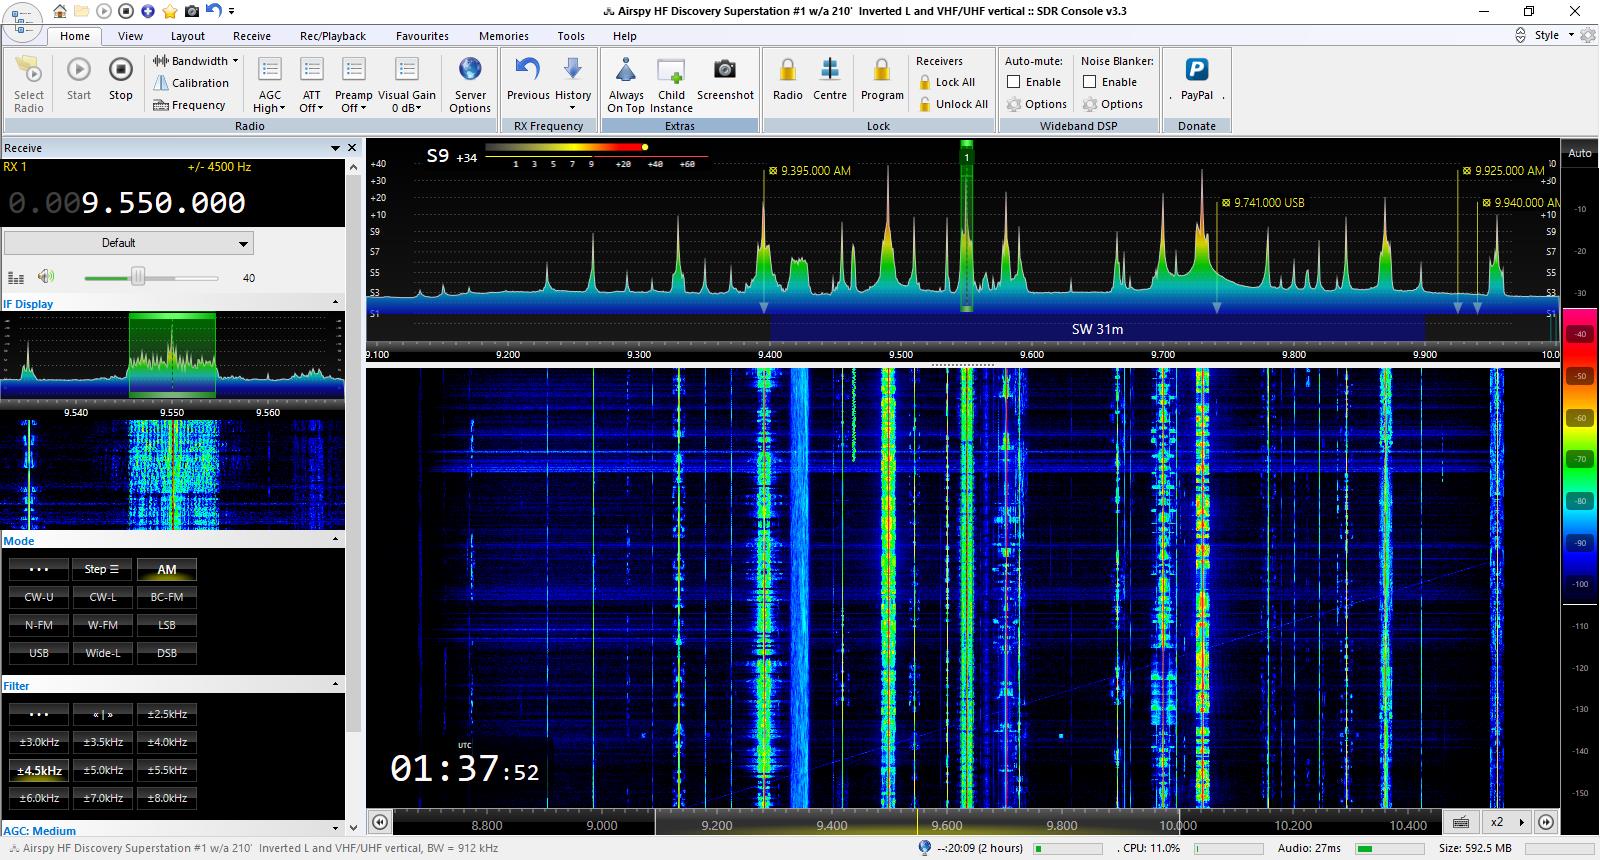Open Server Options globe icon
Screen dimensions: 1600x860
click(x=470, y=70)
